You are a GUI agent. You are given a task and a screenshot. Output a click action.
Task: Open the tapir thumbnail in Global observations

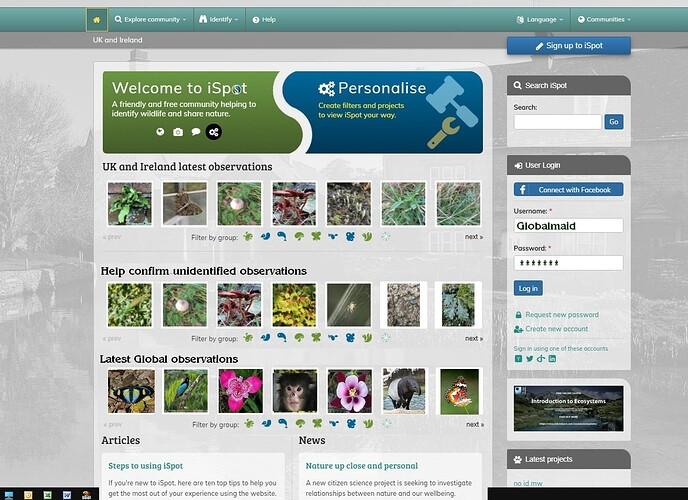coord(404,391)
